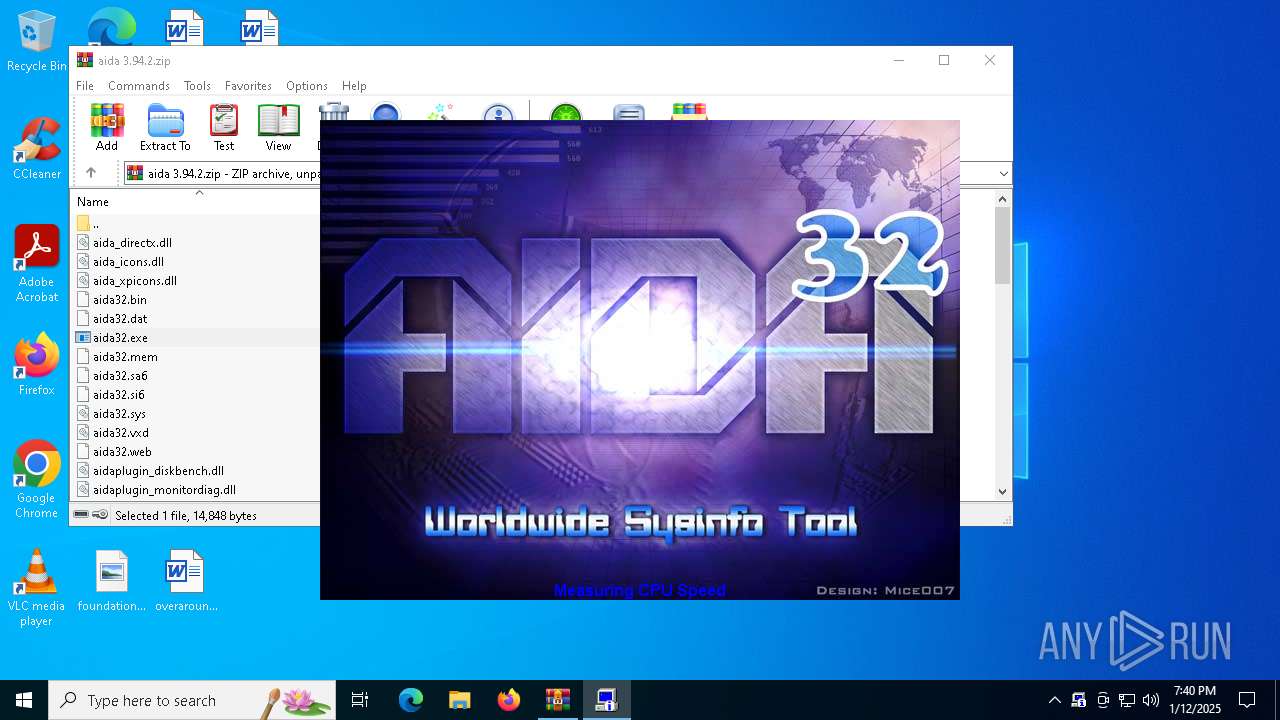Open Firefox desktop shortcut

point(37,365)
